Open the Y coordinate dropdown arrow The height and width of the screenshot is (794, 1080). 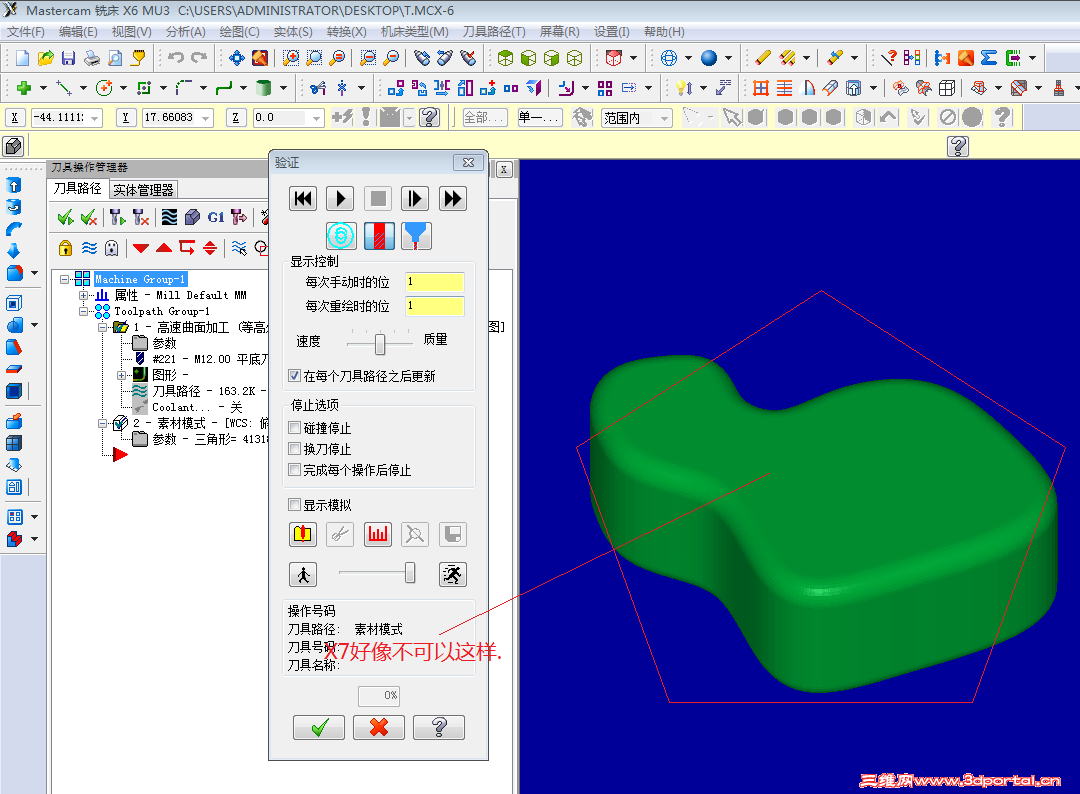pyautogui.click(x=205, y=118)
